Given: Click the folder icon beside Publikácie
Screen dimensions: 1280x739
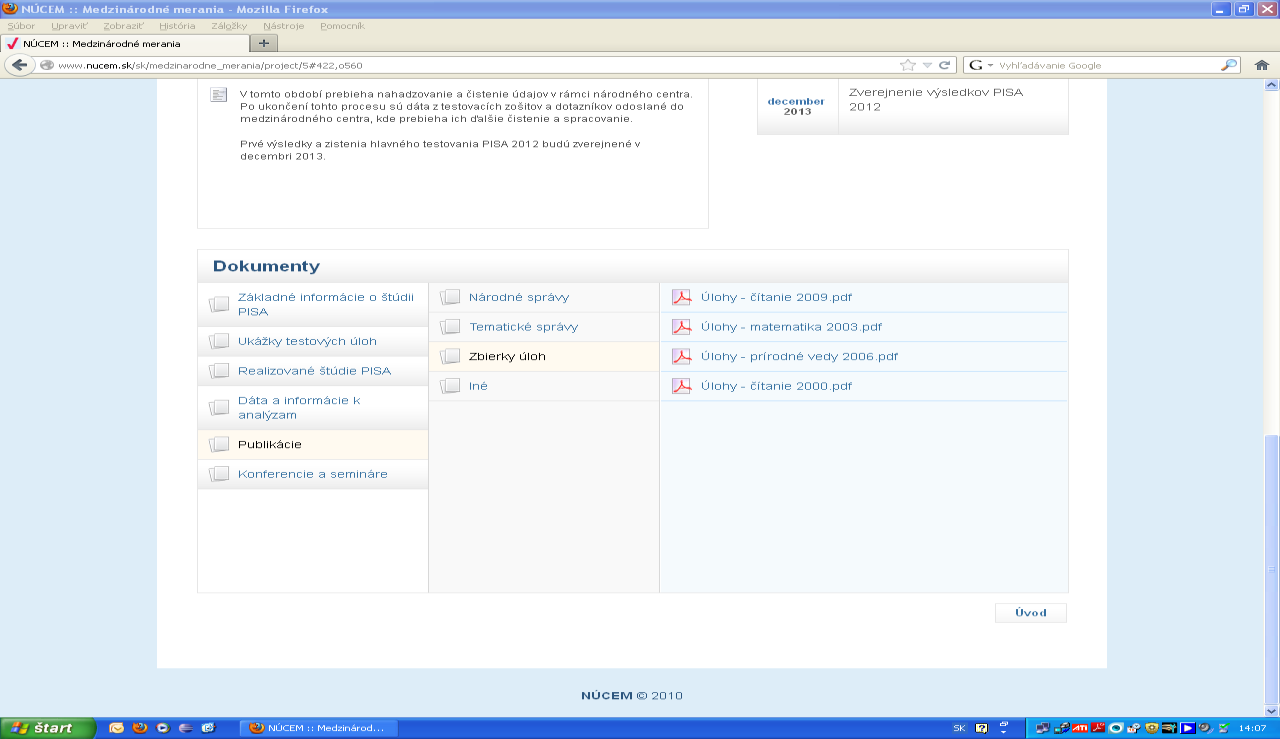Looking at the screenshot, I should tap(219, 444).
